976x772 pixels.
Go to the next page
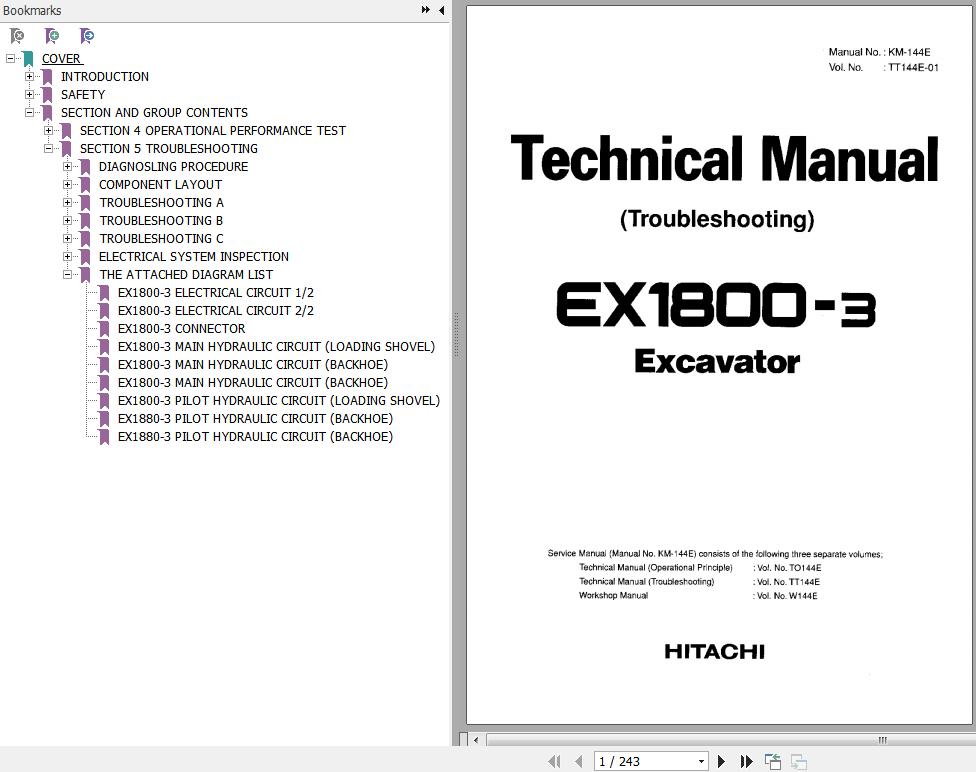pyautogui.click(x=721, y=761)
